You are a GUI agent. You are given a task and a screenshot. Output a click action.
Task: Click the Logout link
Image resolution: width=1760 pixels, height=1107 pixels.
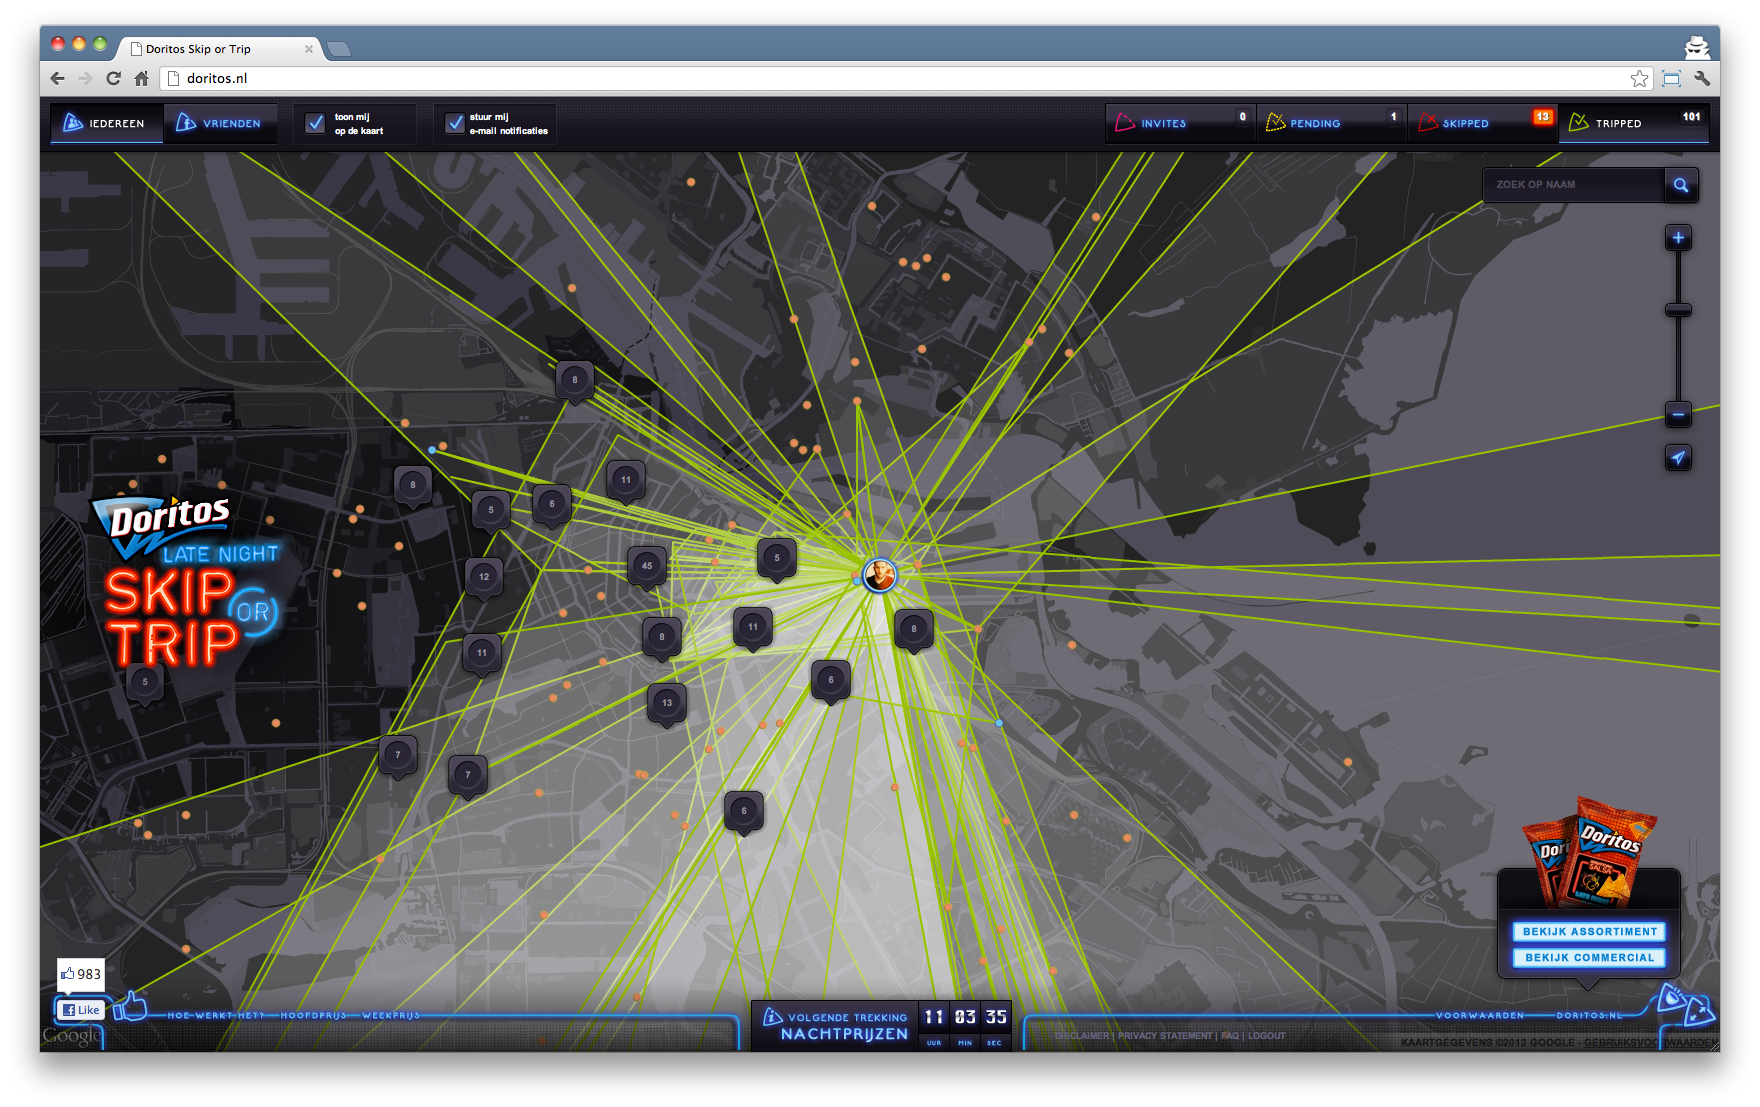[x=1267, y=1036]
